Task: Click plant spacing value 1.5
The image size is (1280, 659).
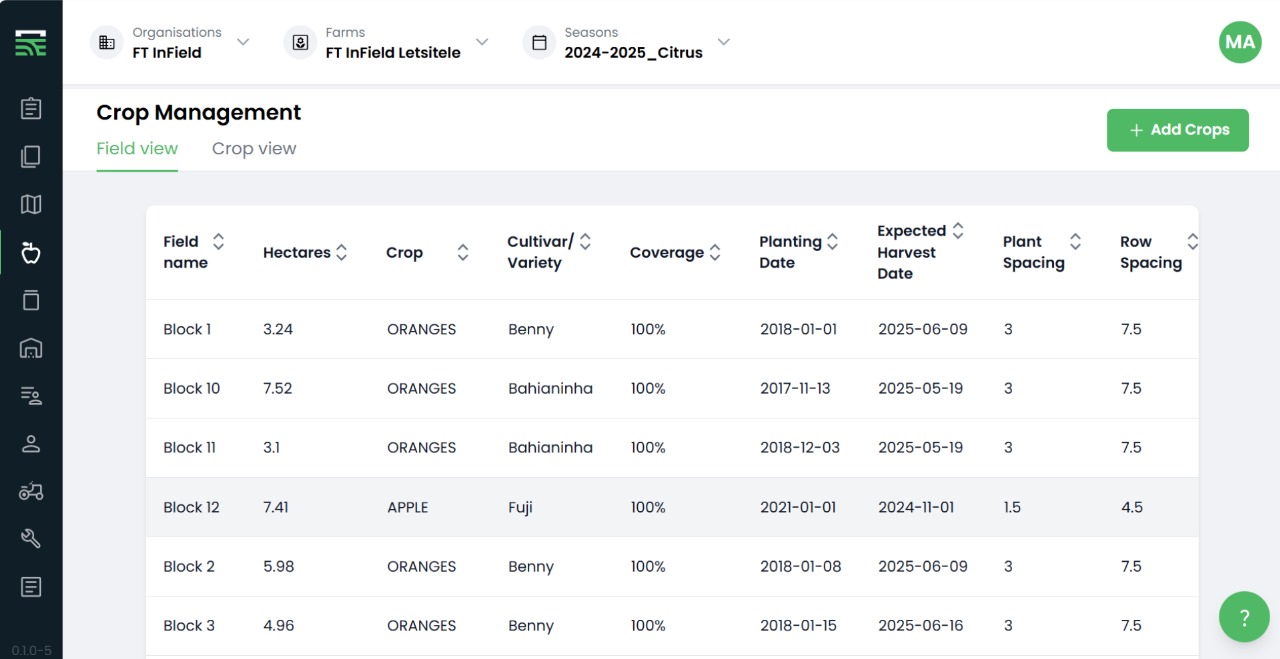Action: 1012,507
